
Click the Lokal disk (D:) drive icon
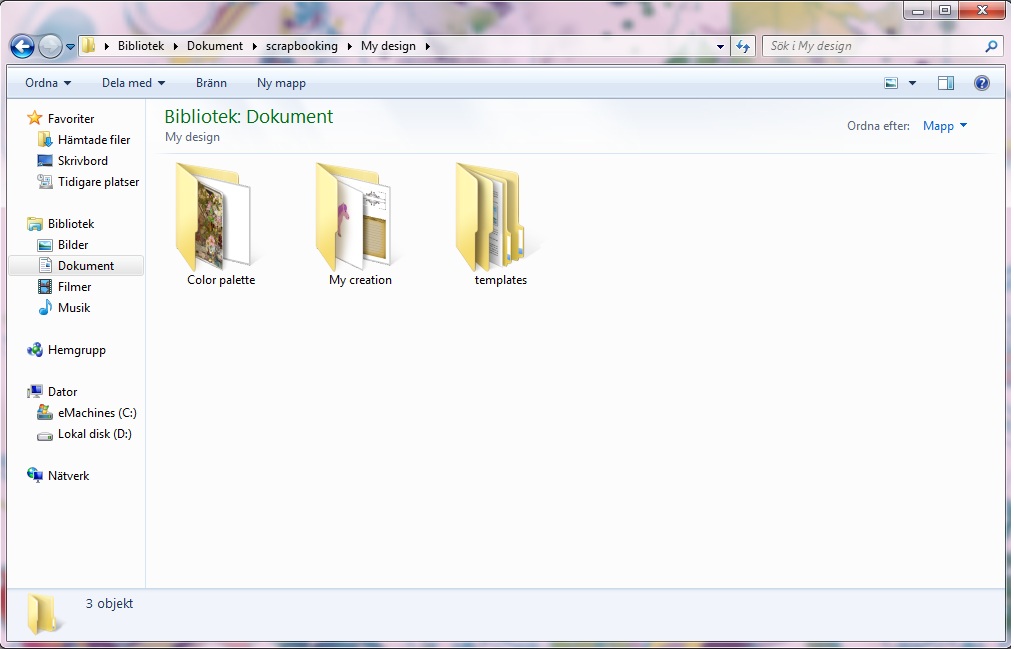click(45, 435)
